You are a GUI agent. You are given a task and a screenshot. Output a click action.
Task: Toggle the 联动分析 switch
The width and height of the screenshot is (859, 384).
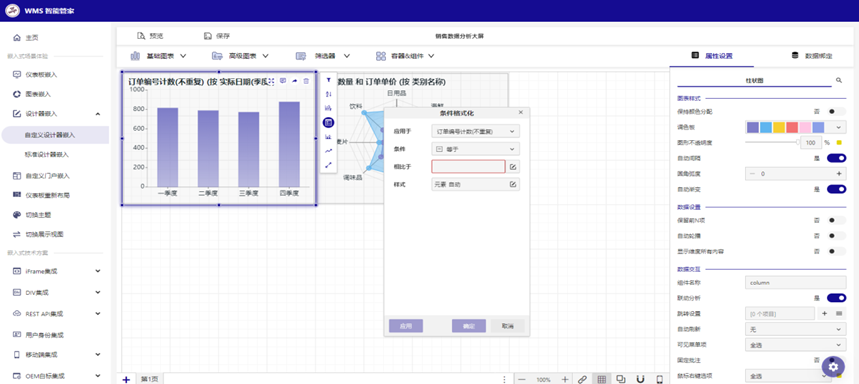[837, 298]
